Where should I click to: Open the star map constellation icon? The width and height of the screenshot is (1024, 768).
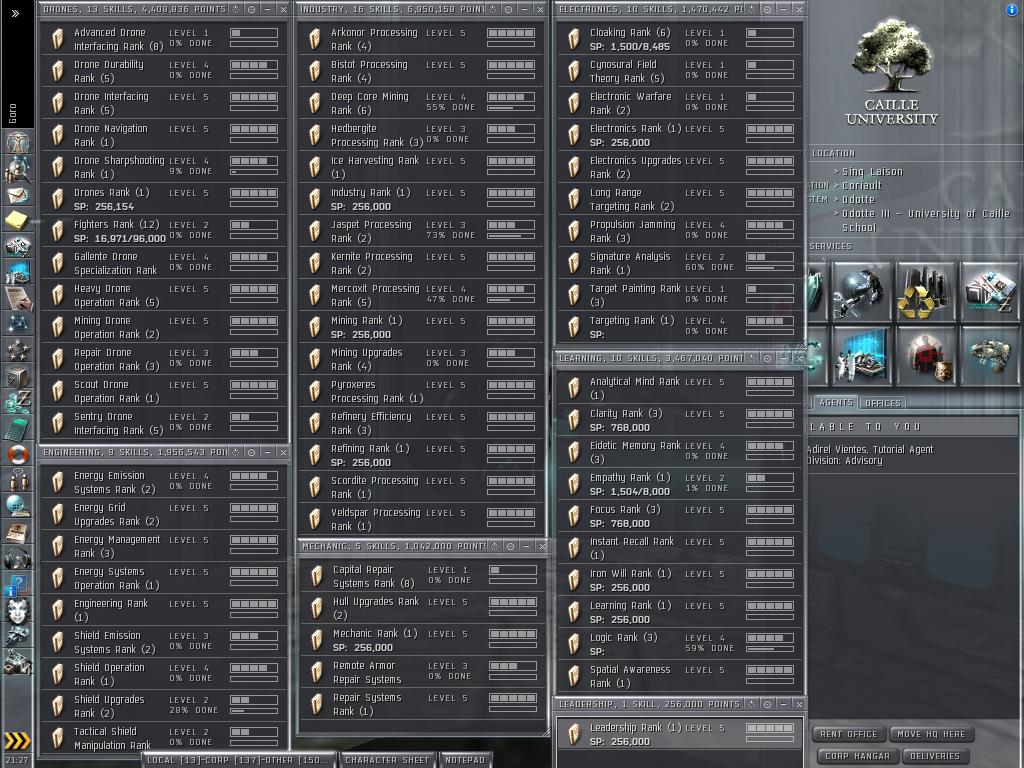(18, 323)
